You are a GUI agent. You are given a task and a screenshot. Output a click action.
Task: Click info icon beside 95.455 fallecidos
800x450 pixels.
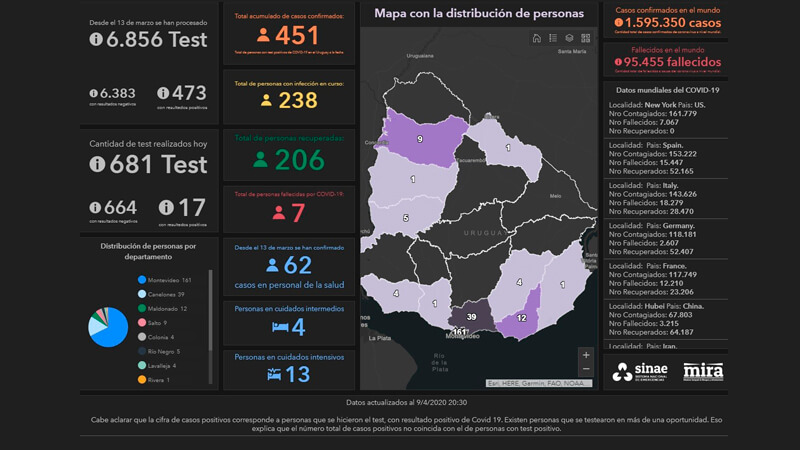point(618,62)
